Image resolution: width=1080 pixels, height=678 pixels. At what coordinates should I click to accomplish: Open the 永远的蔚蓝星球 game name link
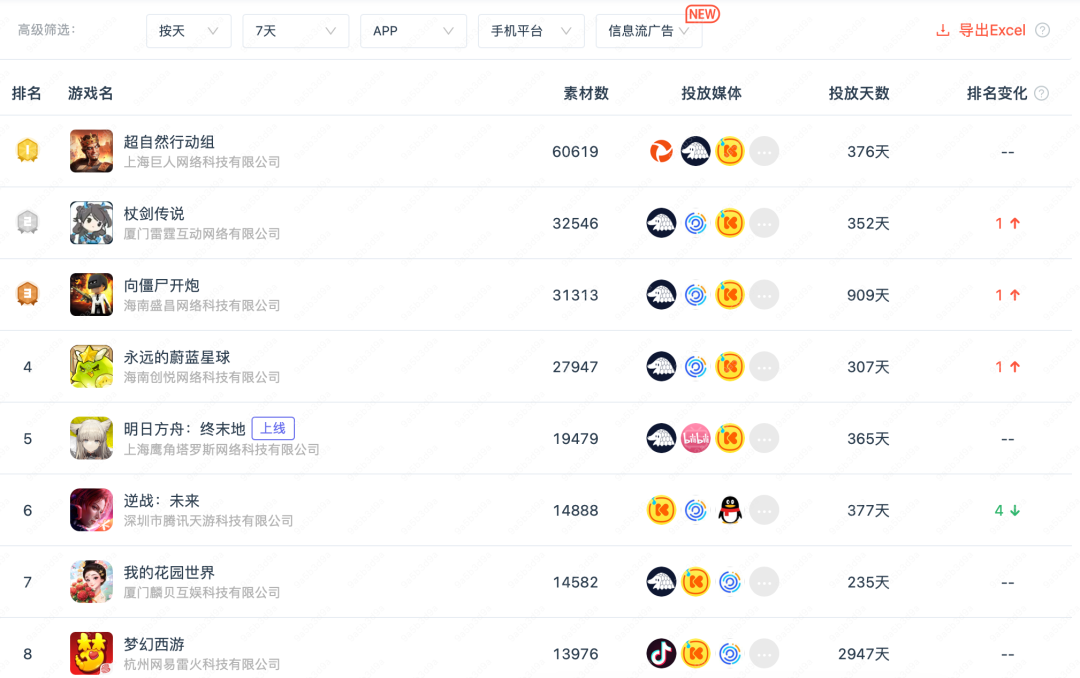(176, 358)
